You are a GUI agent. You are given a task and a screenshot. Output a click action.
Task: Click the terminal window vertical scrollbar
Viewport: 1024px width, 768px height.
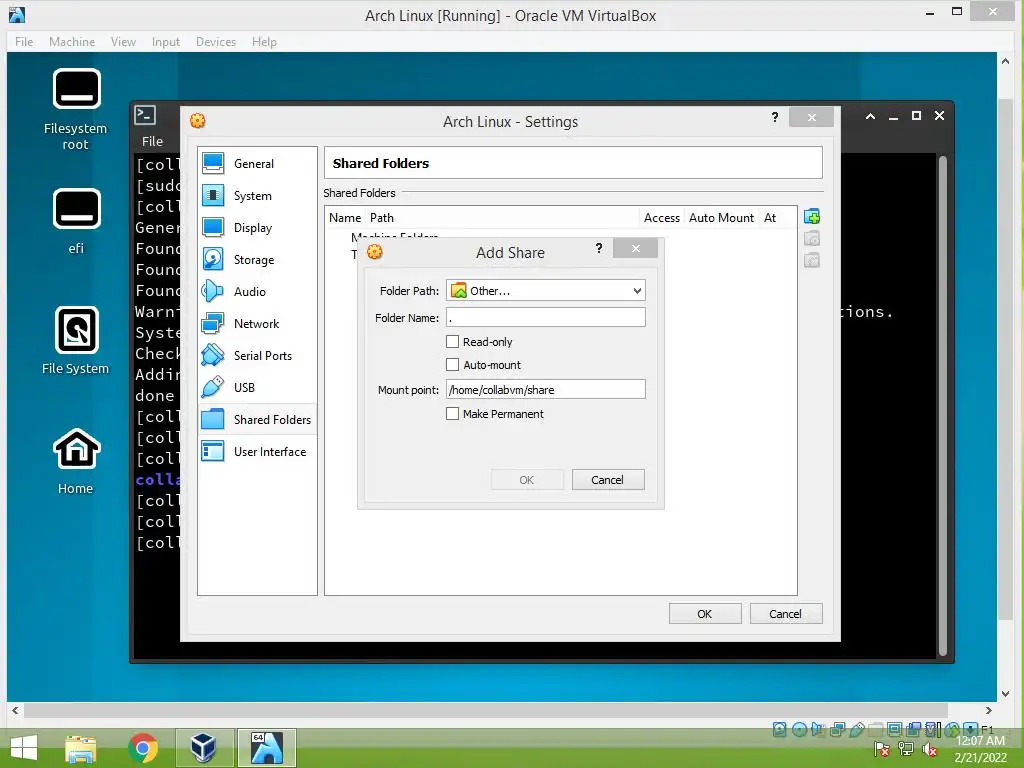[942, 405]
